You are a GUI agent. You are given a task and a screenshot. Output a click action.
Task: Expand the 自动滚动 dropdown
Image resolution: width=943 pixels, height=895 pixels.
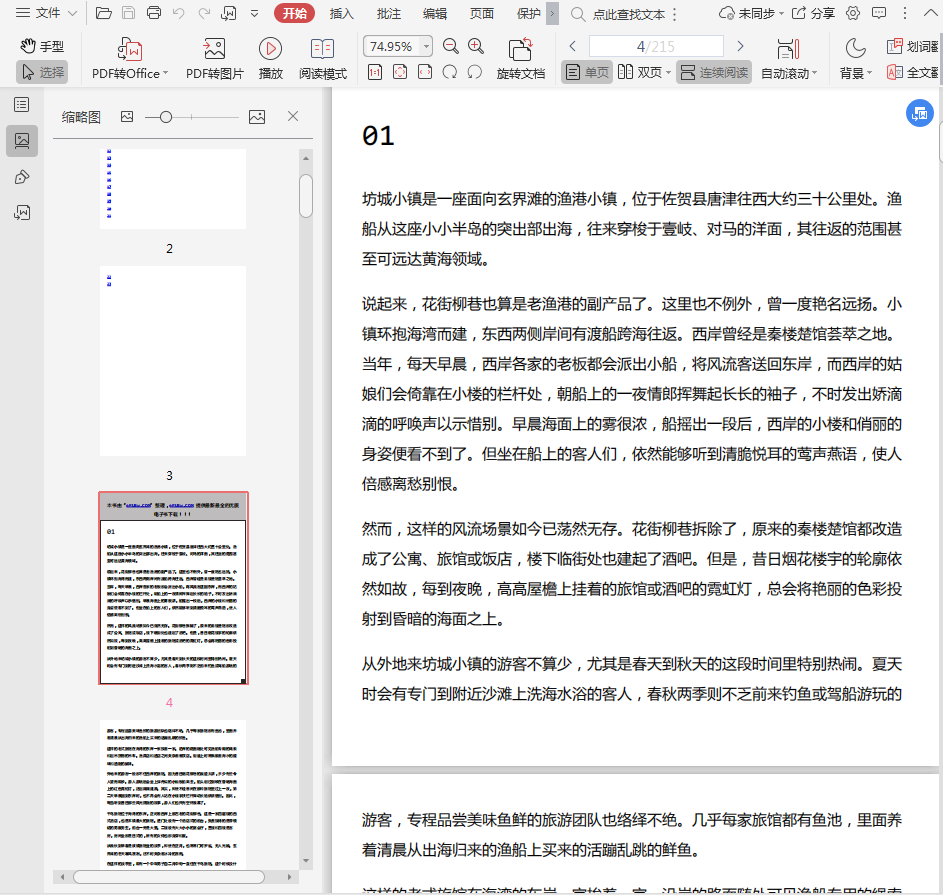[x=814, y=73]
